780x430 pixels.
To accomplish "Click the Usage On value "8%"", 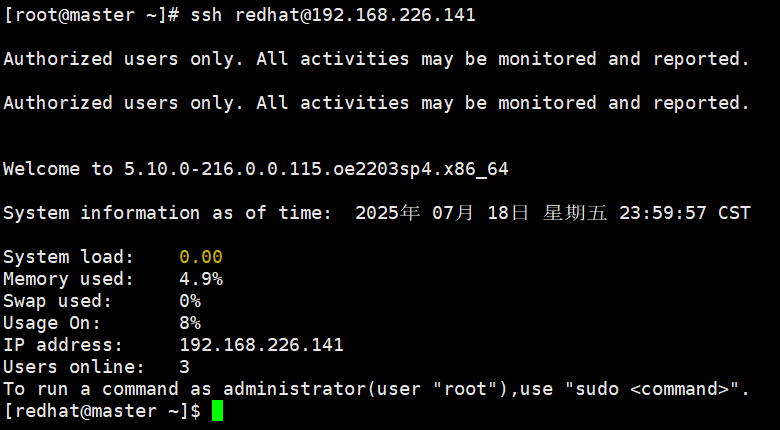I will pos(190,322).
